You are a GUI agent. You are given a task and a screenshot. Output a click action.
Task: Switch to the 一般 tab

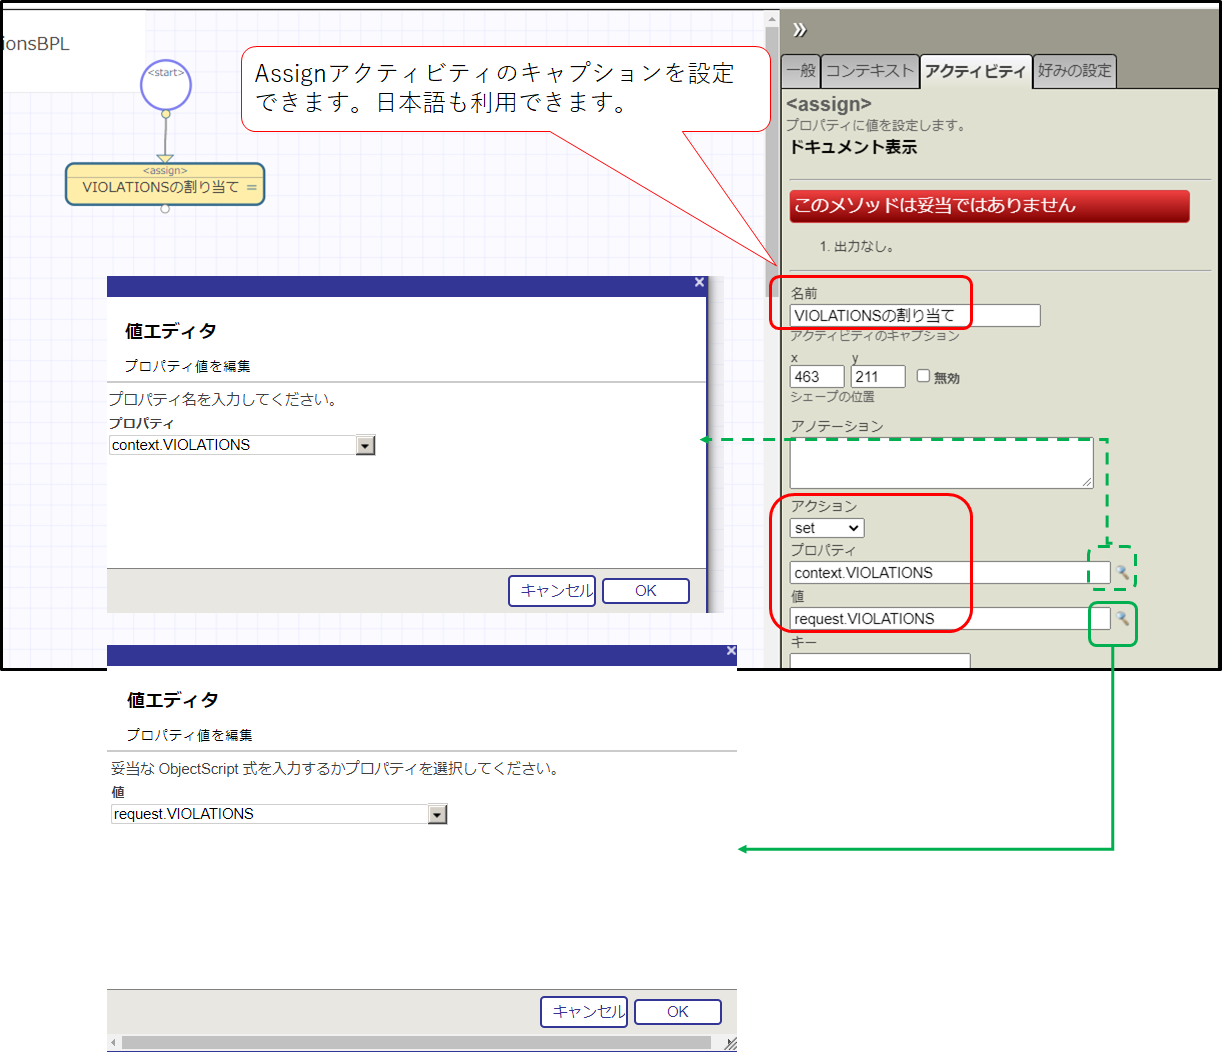[801, 71]
